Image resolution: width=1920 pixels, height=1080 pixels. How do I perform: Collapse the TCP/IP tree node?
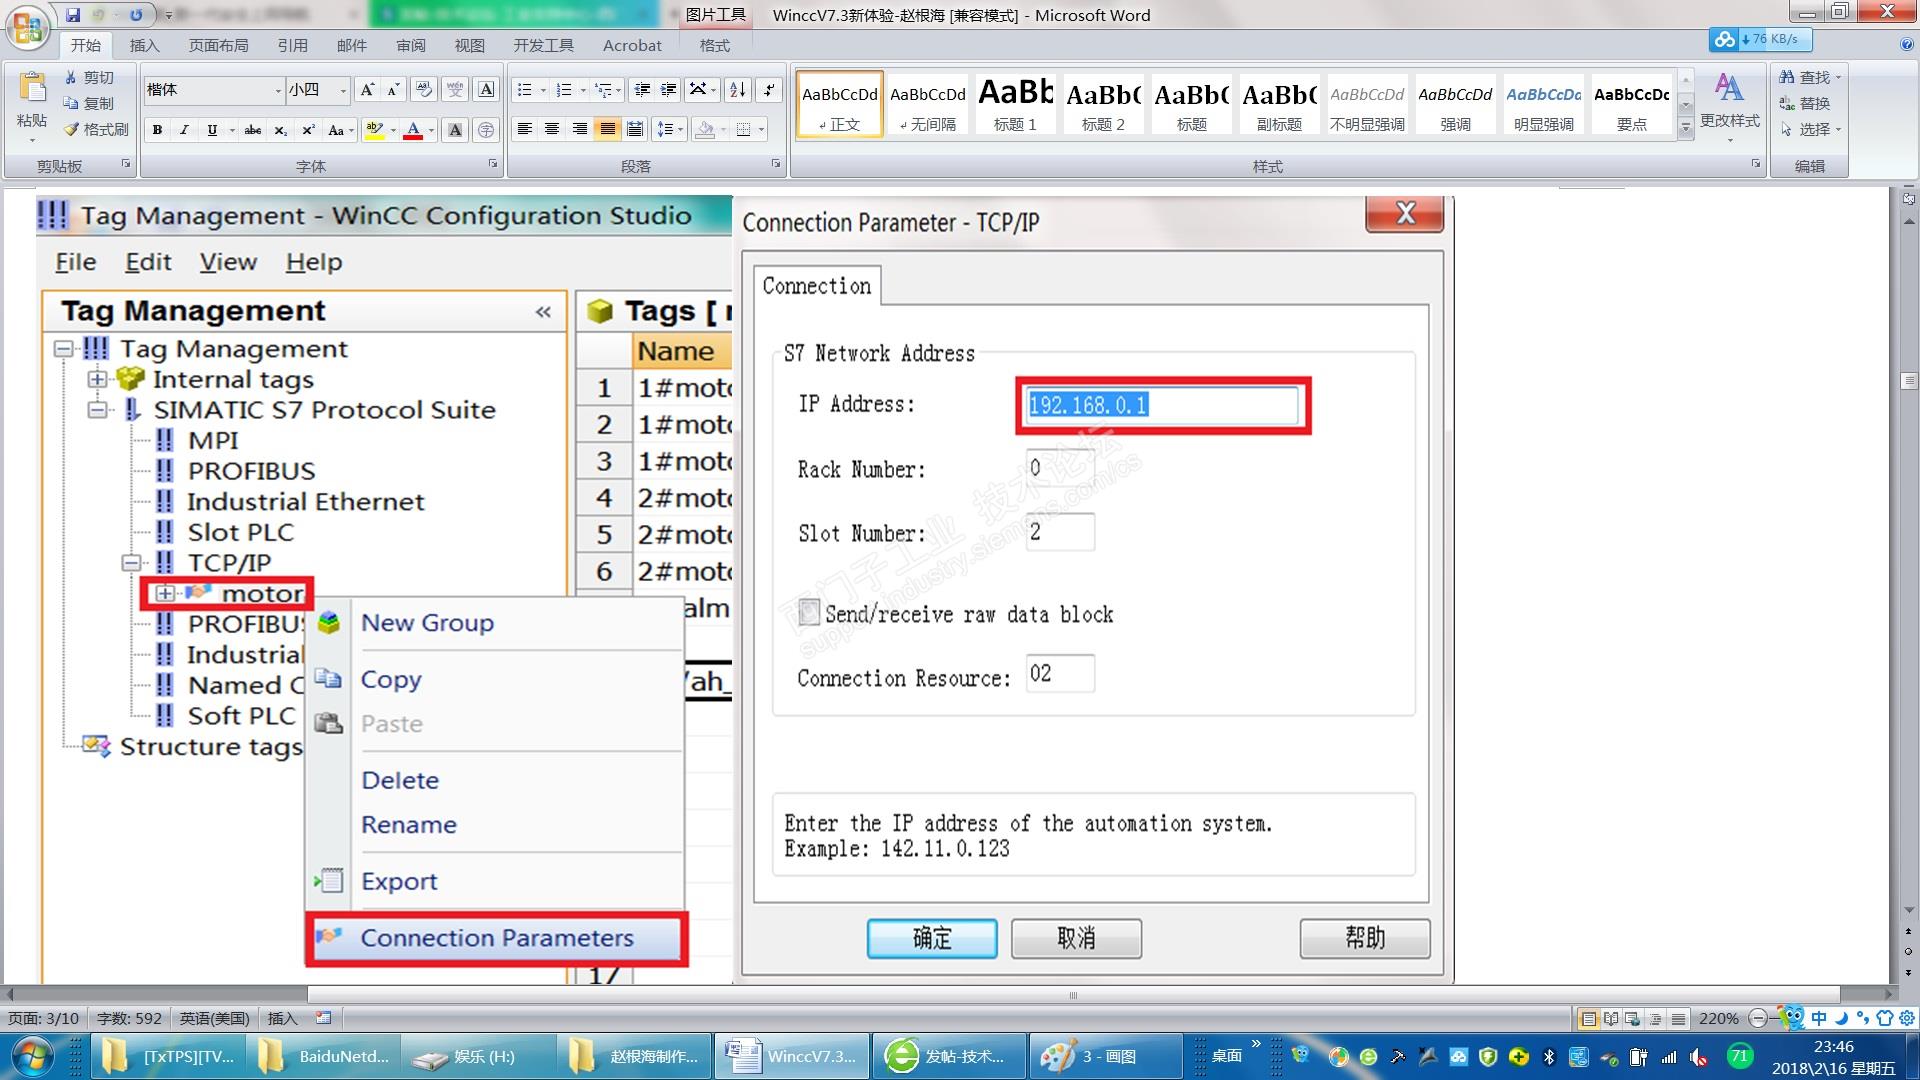click(x=131, y=563)
